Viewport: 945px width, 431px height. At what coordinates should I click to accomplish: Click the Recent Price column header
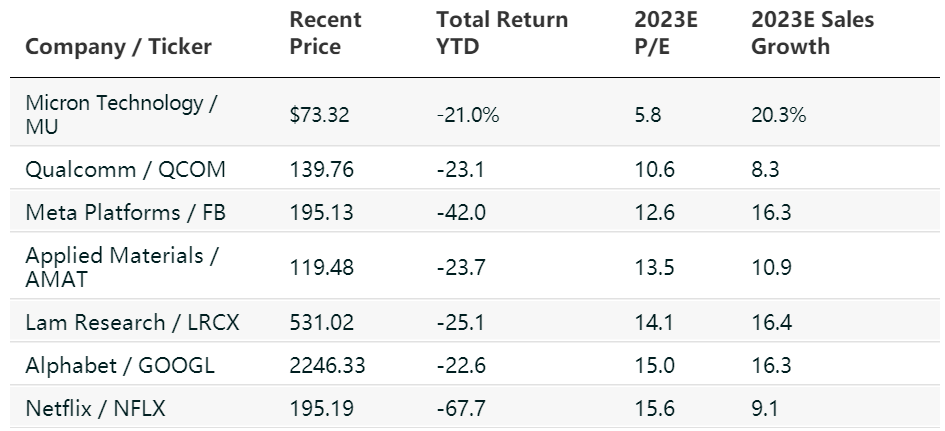pyautogui.click(x=325, y=33)
